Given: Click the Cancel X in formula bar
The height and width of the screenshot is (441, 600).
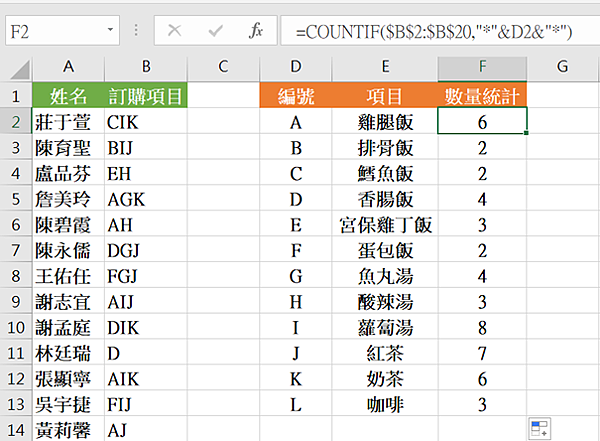Looking at the screenshot, I should (x=175, y=31).
